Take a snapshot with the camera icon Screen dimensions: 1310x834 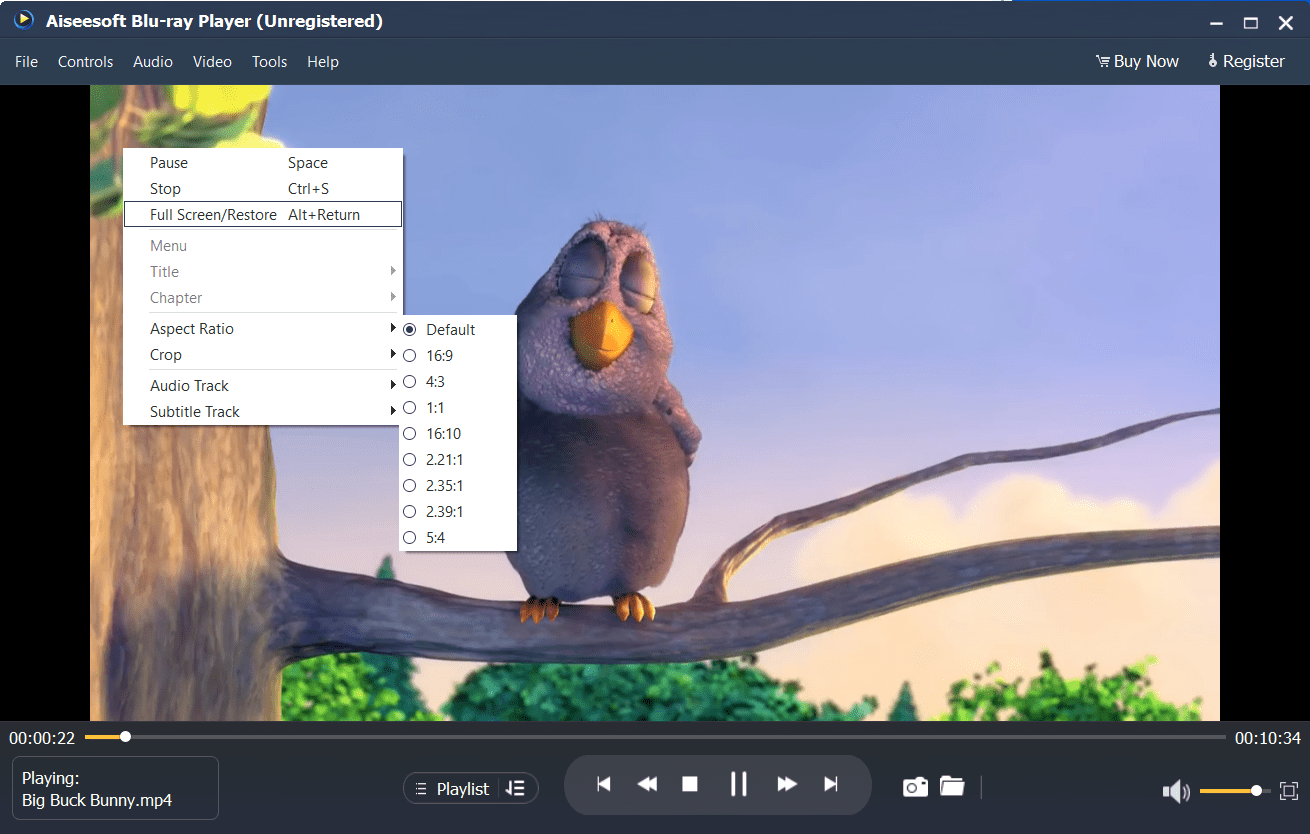(915, 787)
